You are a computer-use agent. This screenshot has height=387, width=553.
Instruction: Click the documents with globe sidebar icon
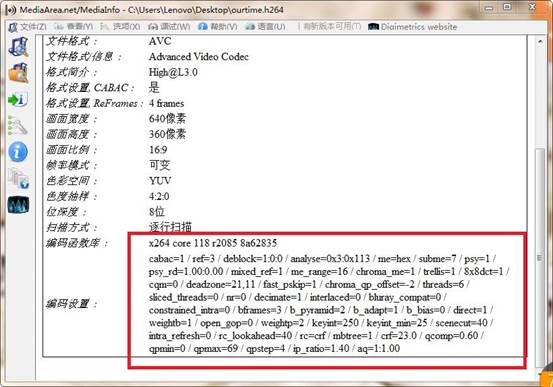18,179
